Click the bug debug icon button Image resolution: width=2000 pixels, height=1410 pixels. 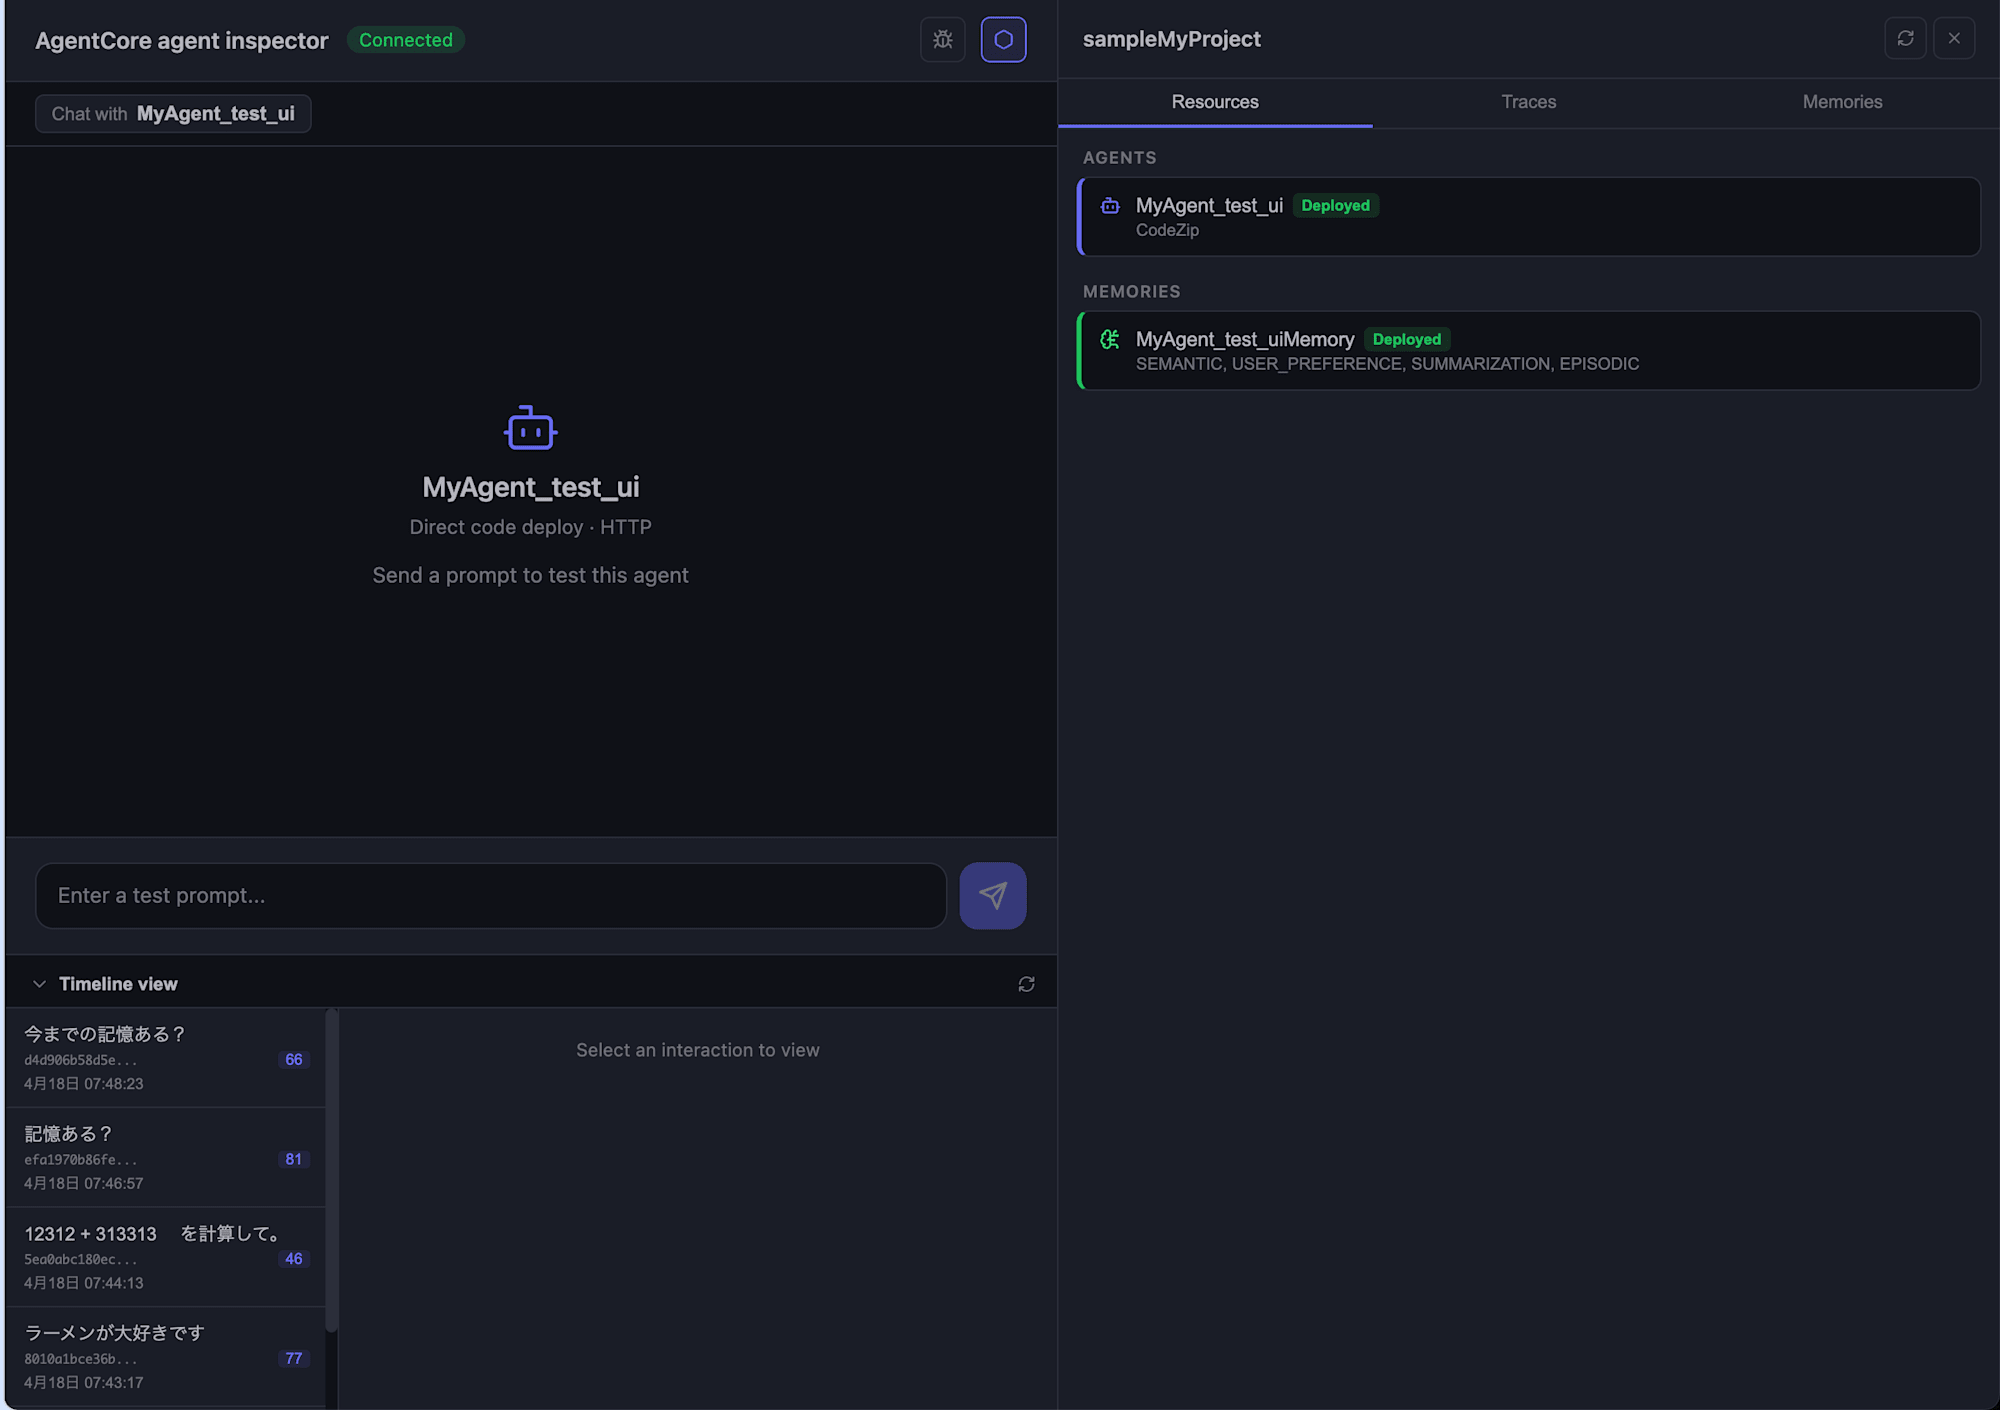942,40
